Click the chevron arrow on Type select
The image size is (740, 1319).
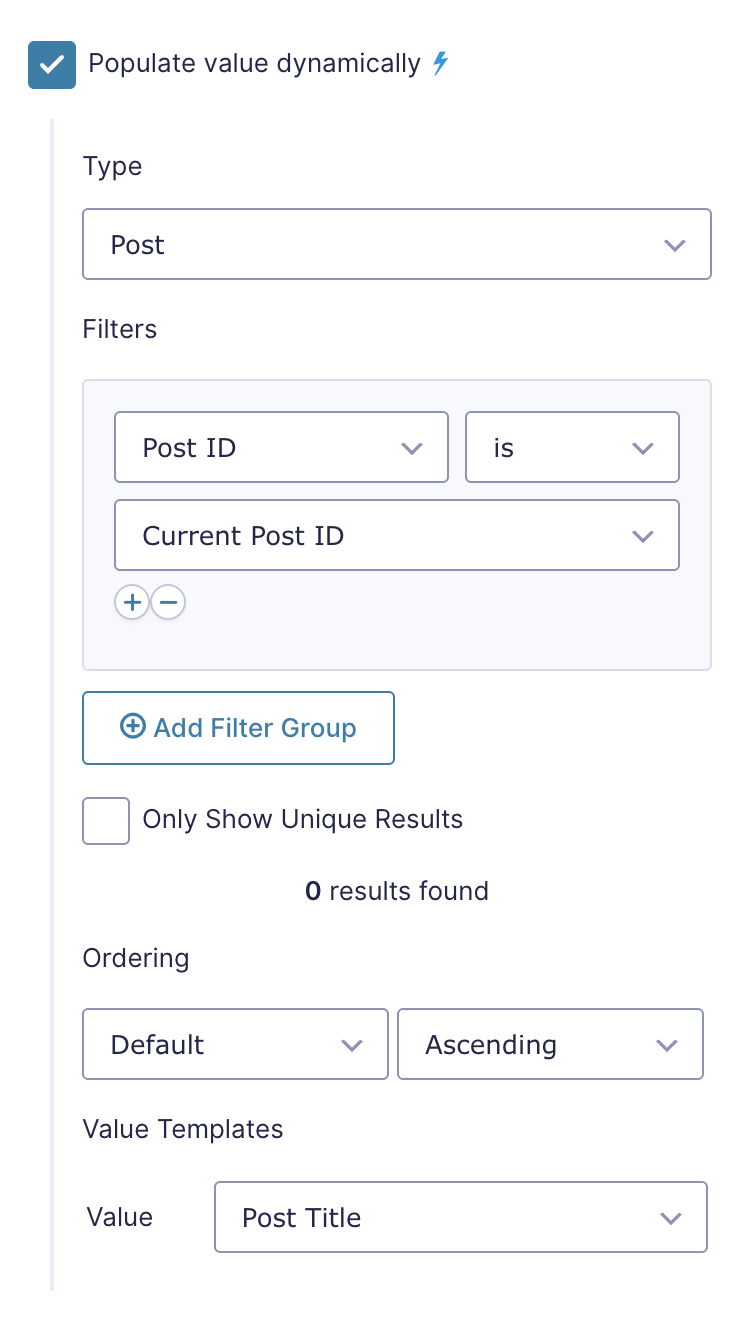pos(675,245)
